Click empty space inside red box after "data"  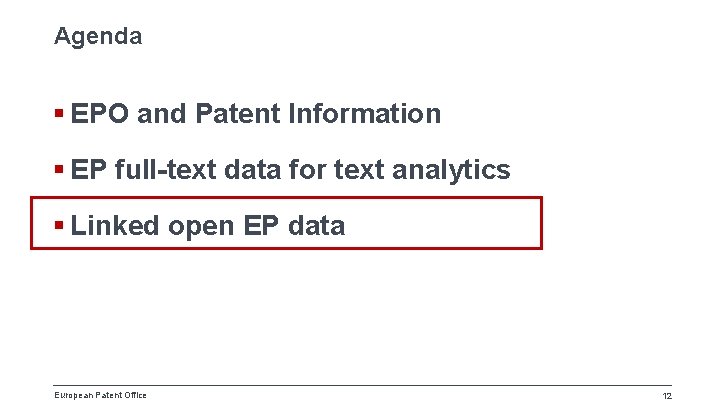pyautogui.click(x=440, y=226)
